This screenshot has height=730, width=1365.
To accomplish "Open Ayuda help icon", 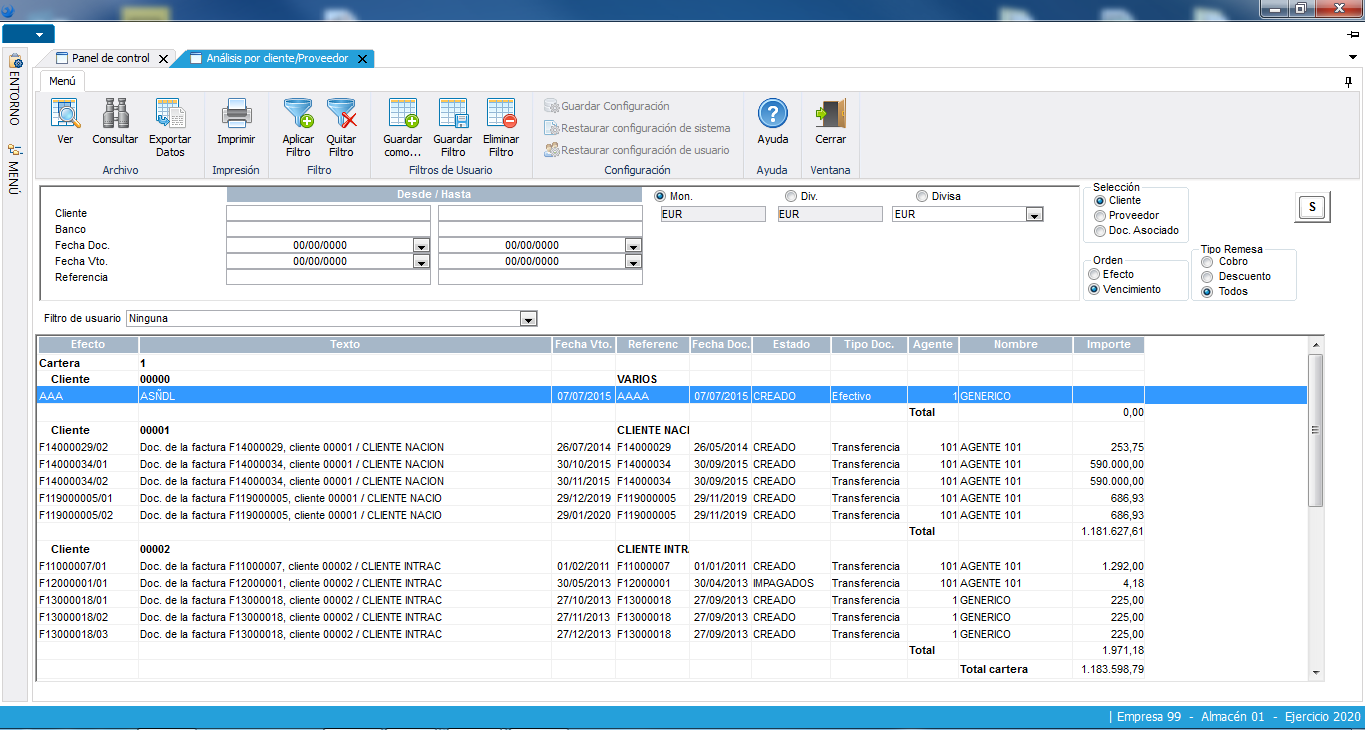I will pos(772,116).
